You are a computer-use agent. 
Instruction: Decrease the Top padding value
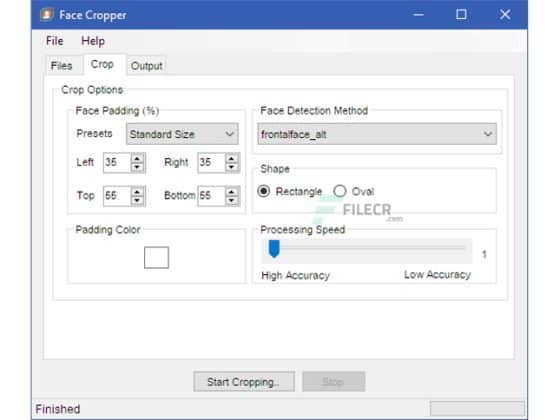[x=138, y=201]
